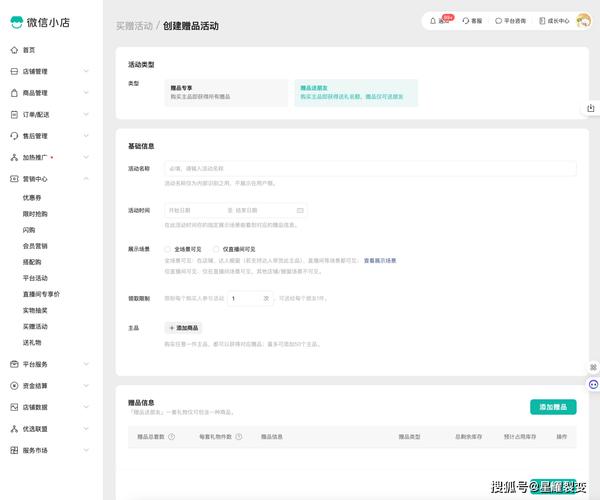This screenshot has height=500, width=600.
Task: Click the coupon icon beside 营销中心
Action: pos(14,179)
